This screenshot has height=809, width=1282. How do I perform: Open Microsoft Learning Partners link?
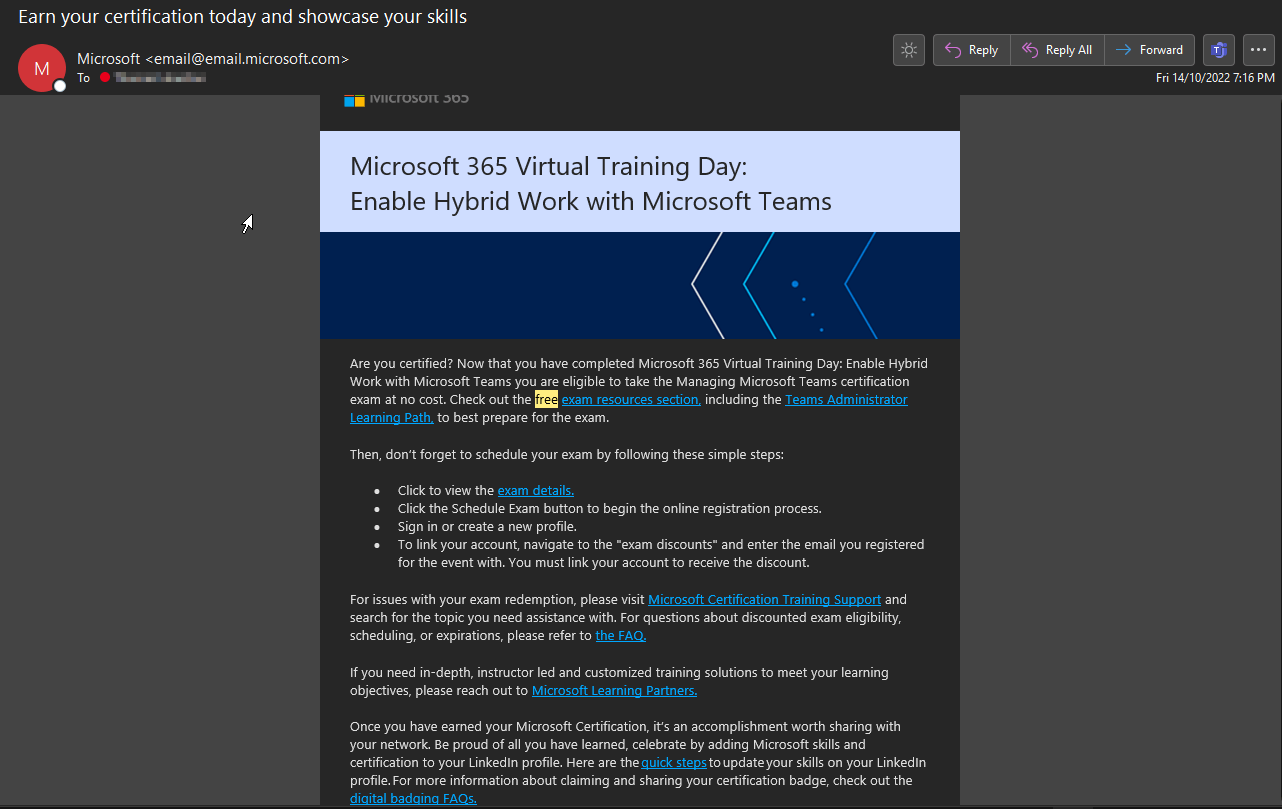[615, 690]
